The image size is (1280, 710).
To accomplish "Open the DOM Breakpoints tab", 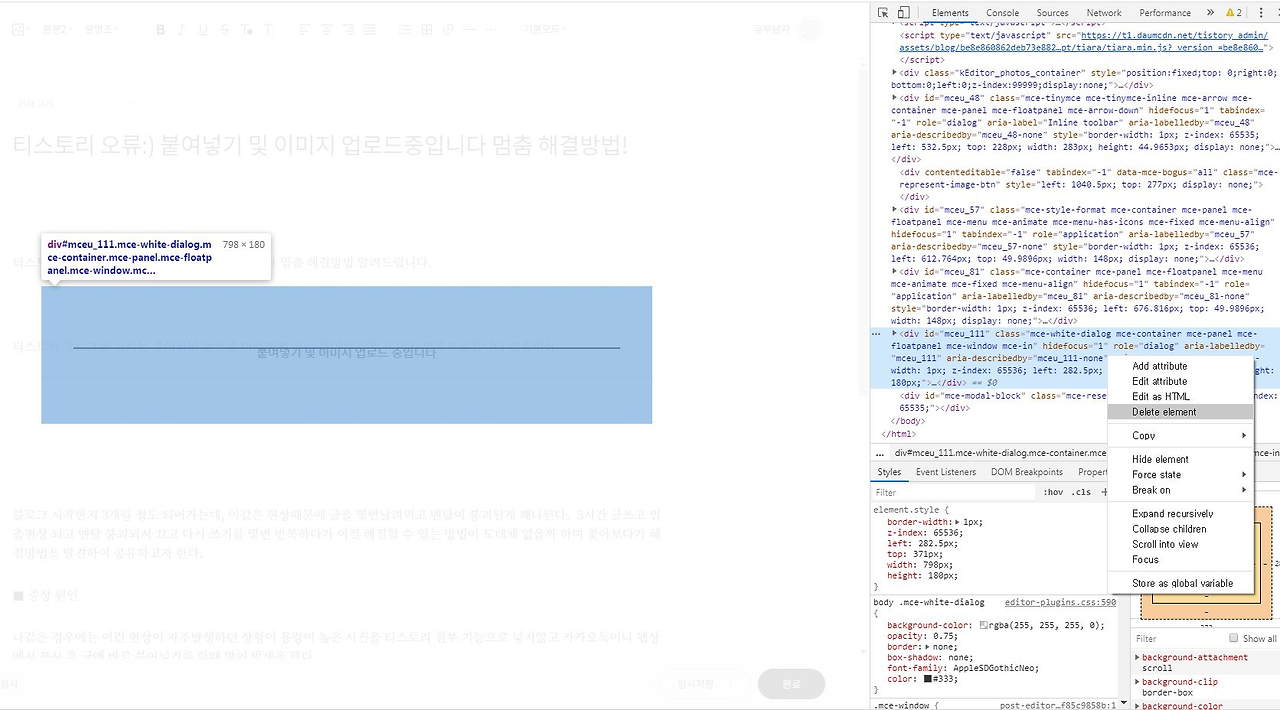I will tap(1027, 472).
